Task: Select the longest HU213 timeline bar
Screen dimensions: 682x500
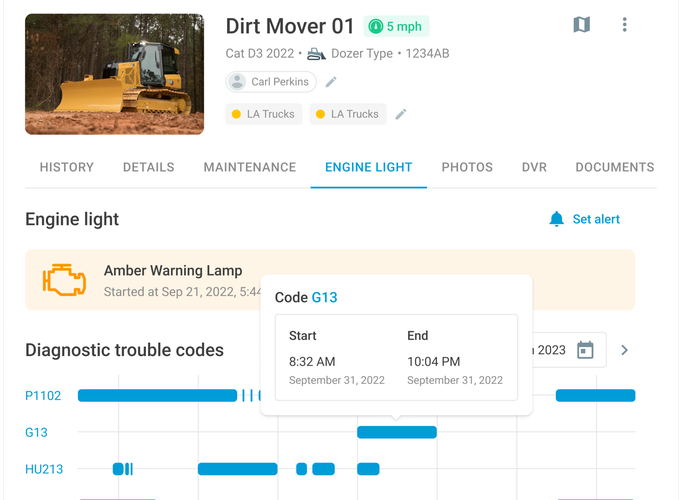Action: (237, 469)
